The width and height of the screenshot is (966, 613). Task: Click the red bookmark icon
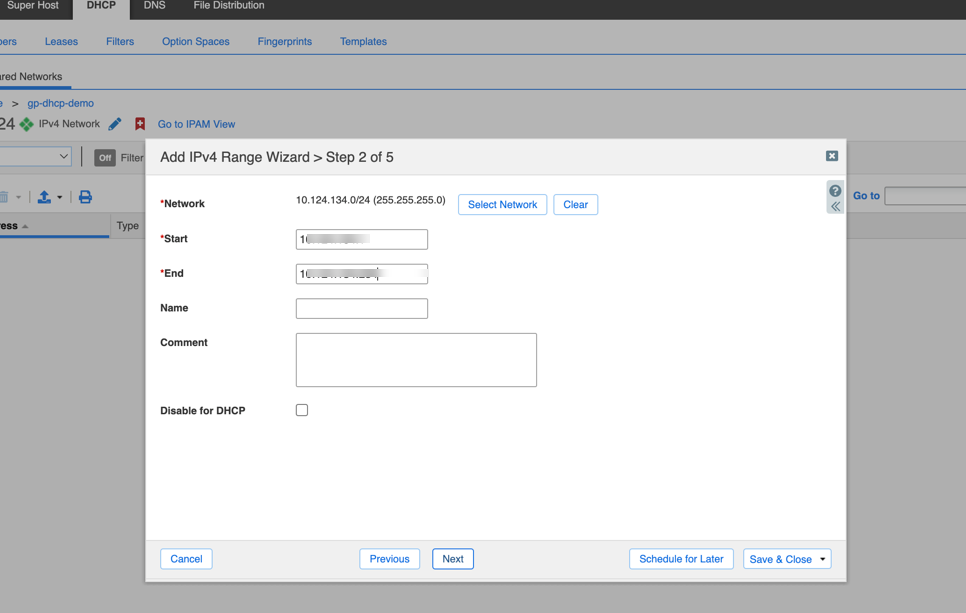pos(140,124)
